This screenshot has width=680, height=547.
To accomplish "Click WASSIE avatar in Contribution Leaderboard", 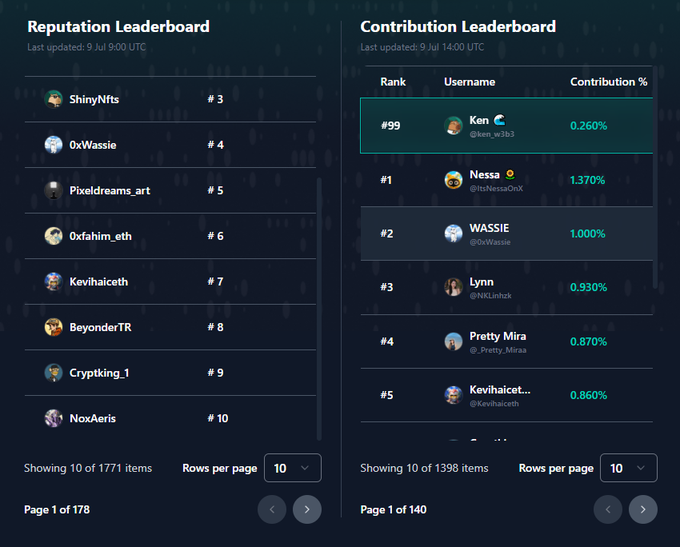I will coord(453,233).
